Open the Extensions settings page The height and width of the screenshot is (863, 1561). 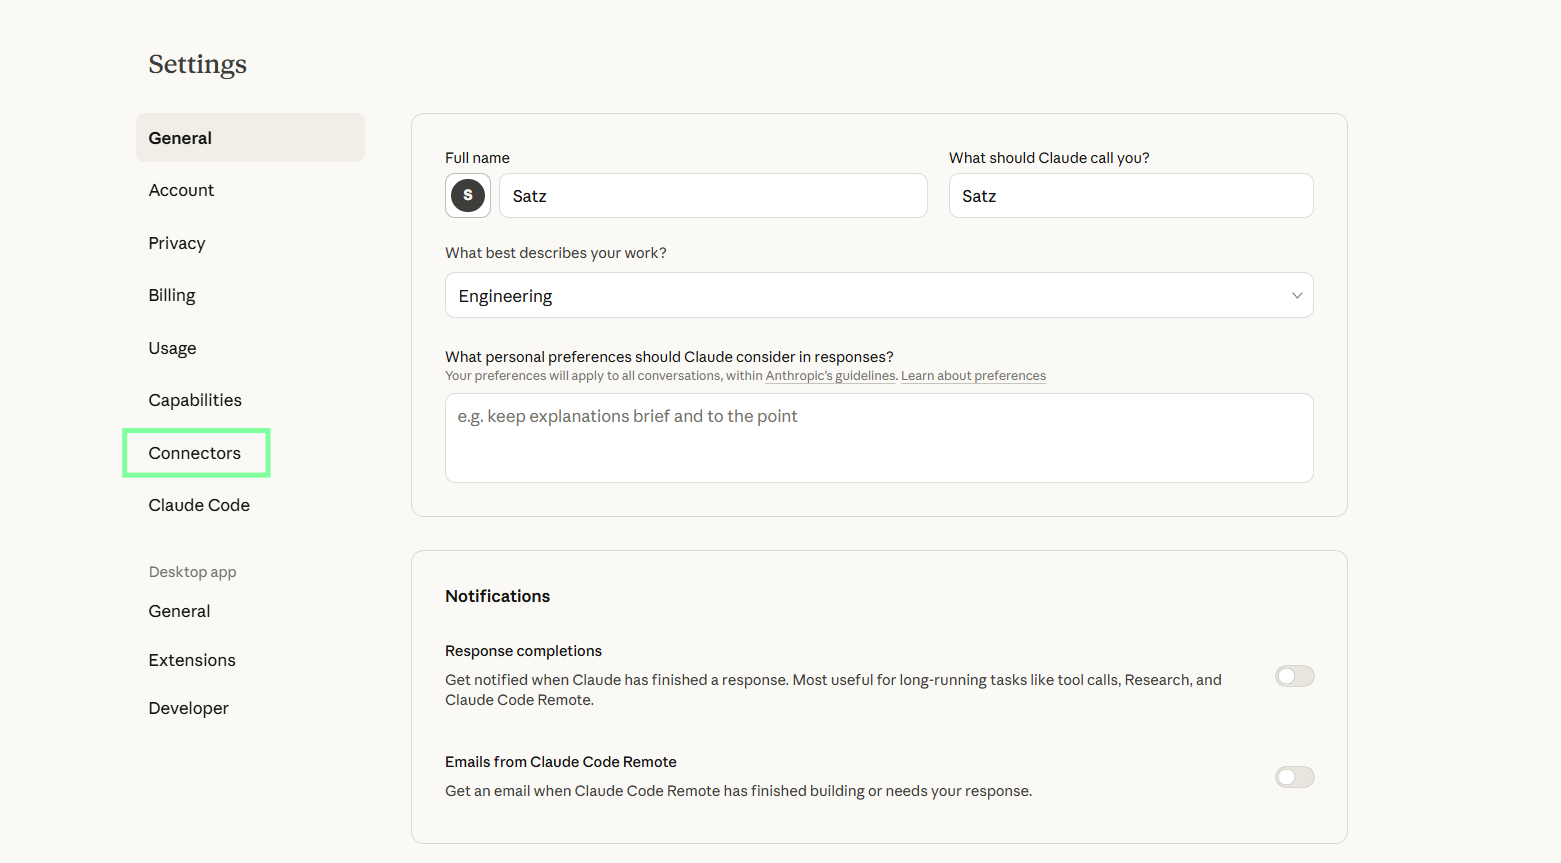point(192,660)
